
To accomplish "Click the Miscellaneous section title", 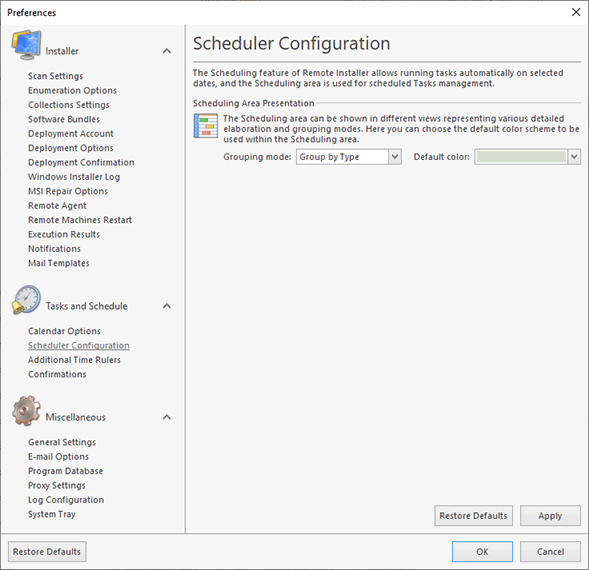I will [76, 417].
